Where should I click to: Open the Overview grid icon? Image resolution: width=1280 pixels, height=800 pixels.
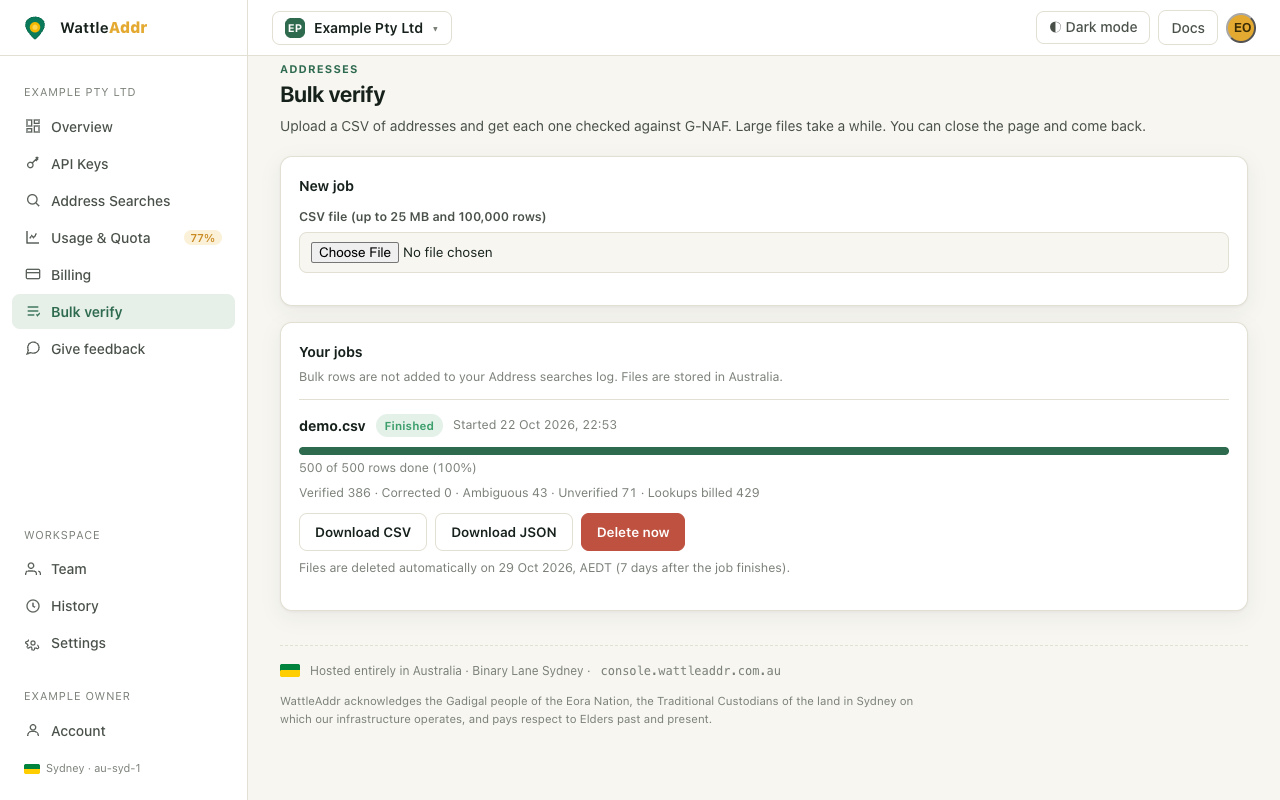(x=33, y=126)
